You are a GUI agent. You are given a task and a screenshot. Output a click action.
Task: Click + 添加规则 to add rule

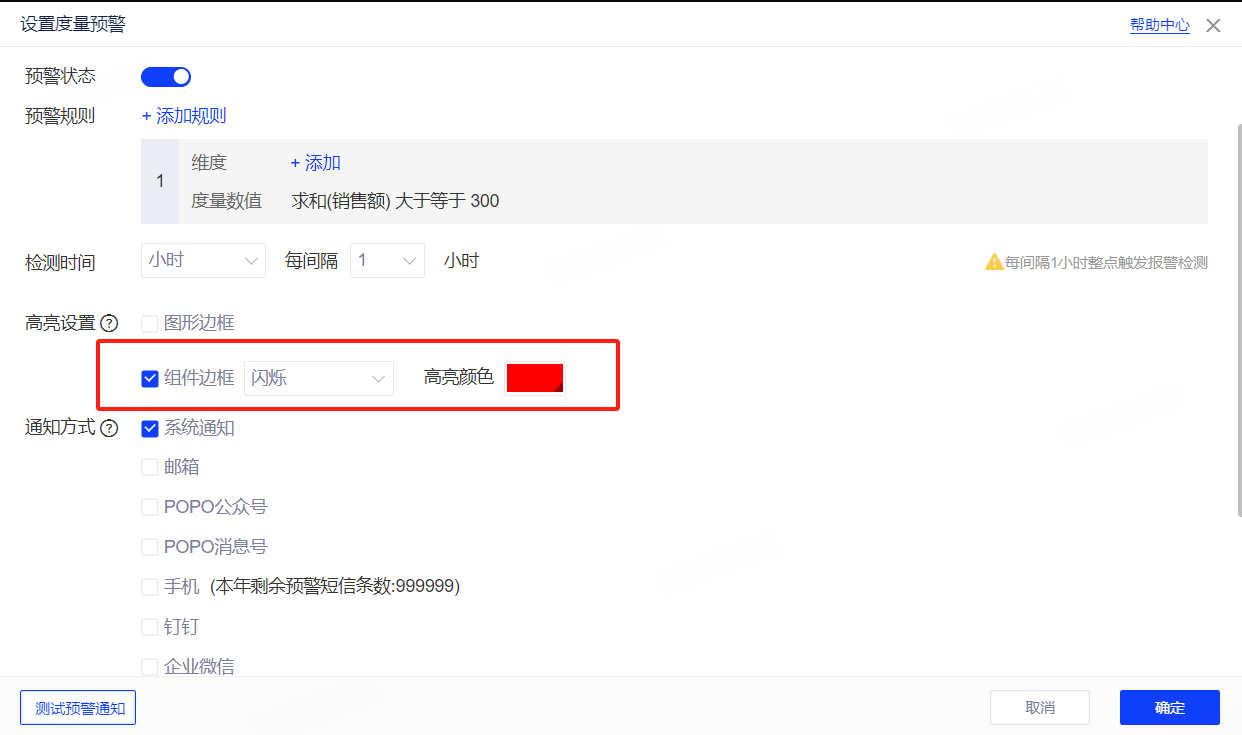(184, 116)
